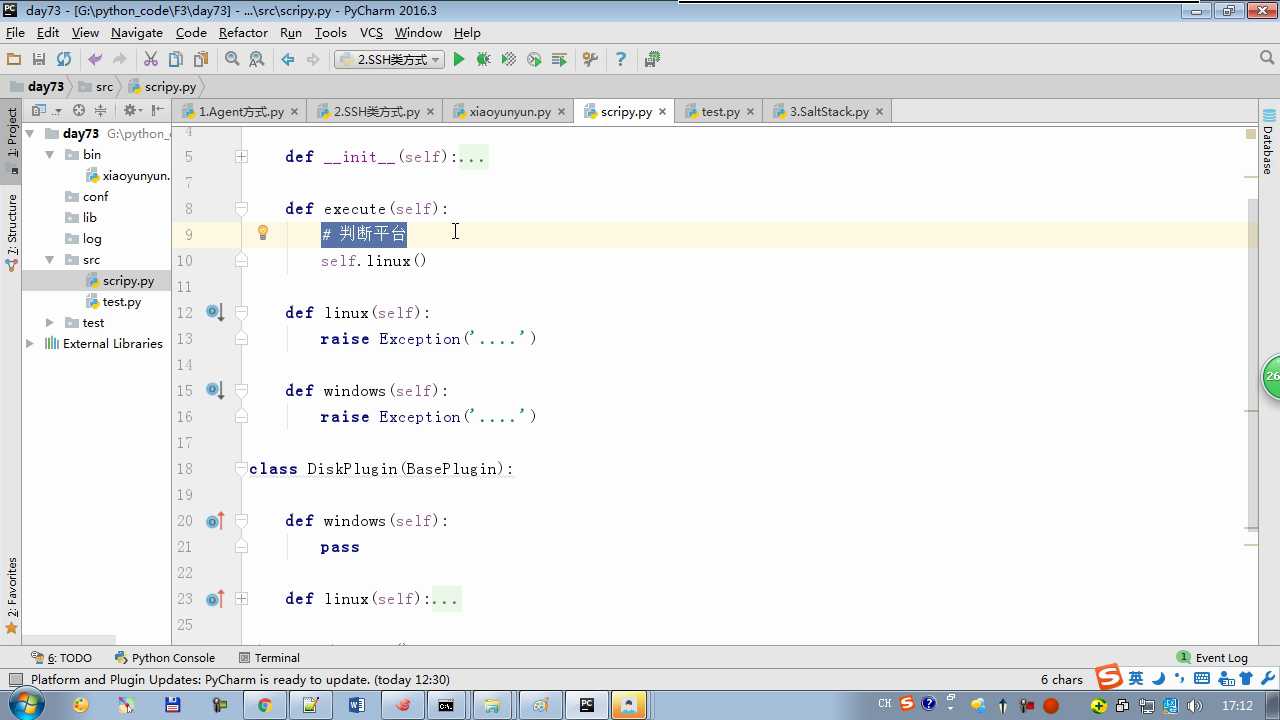
Task: Collapse execute method fold at line 8
Action: pos(241,209)
